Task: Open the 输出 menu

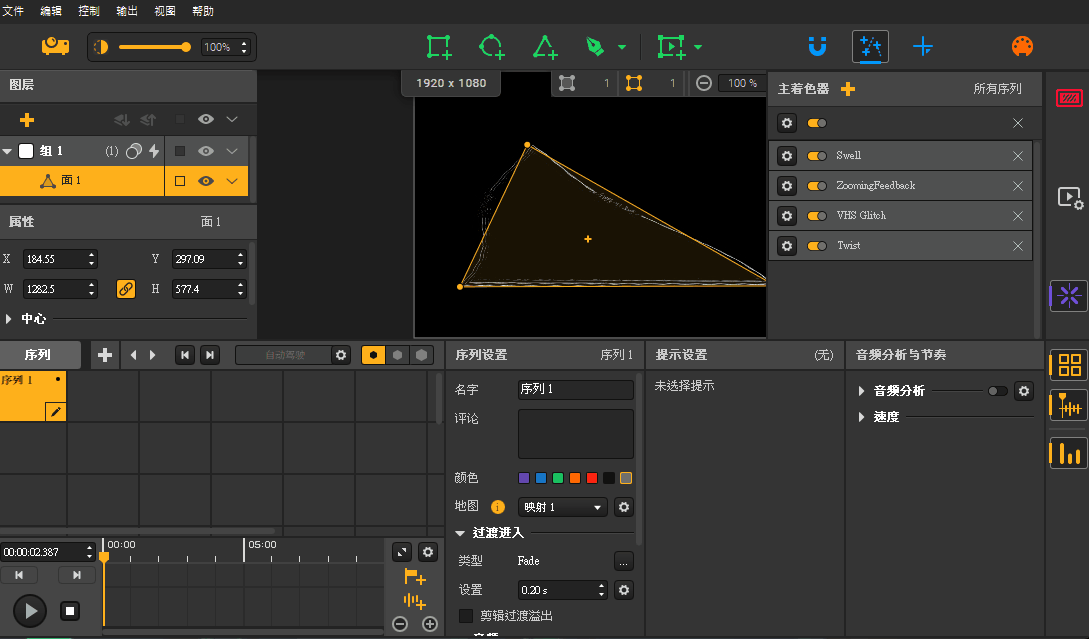Action: pyautogui.click(x=127, y=11)
